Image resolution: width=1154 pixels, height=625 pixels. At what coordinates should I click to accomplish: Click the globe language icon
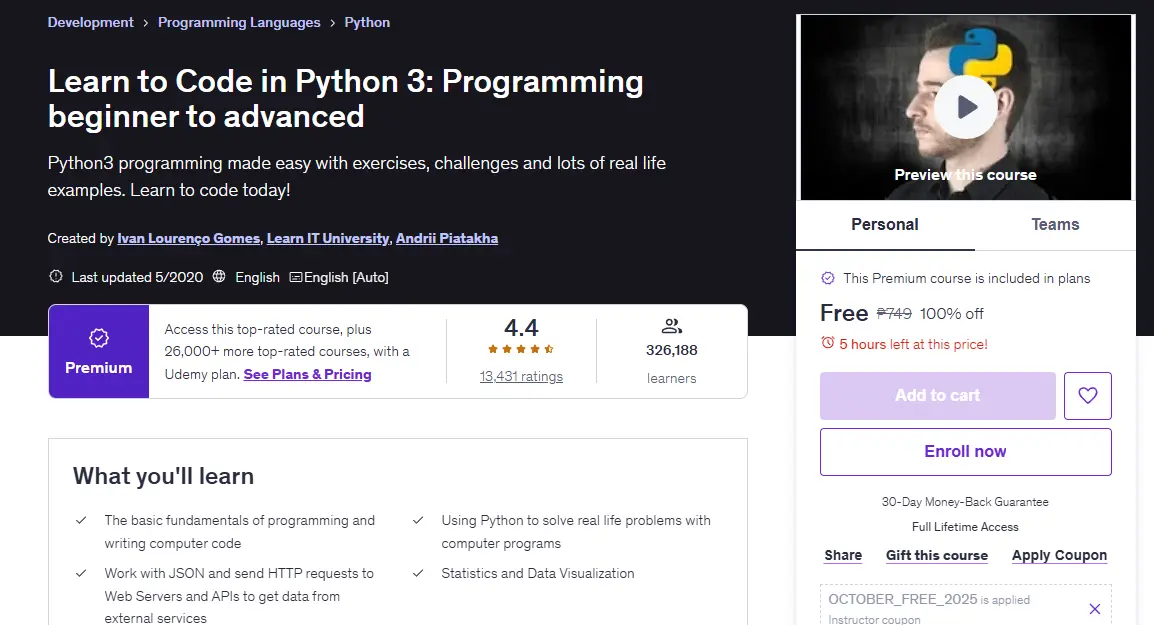(219, 276)
